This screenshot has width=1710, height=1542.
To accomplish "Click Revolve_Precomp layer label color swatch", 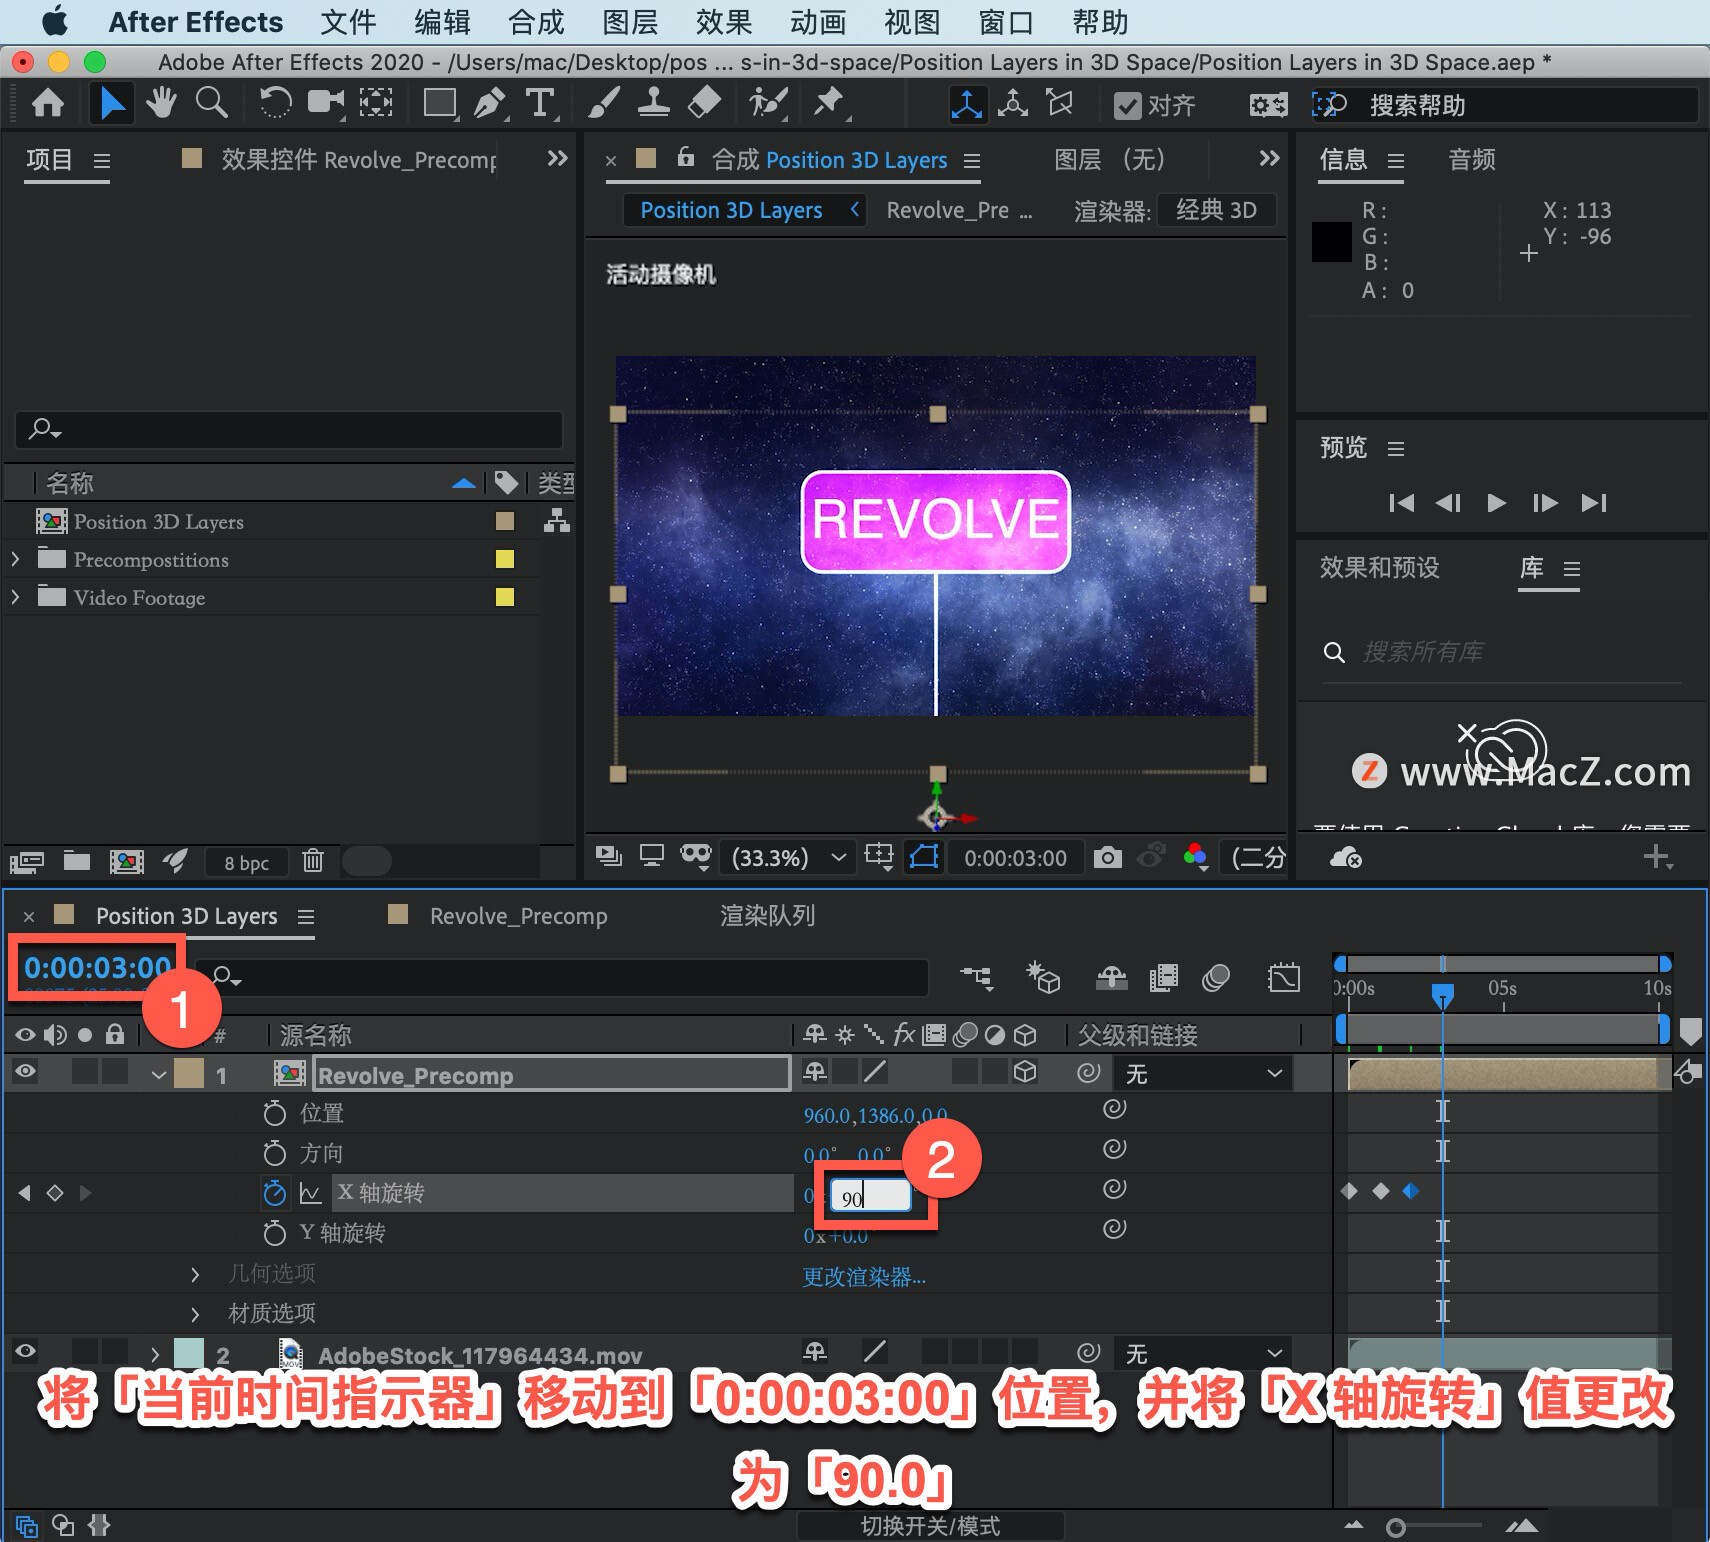I will click(x=189, y=1074).
